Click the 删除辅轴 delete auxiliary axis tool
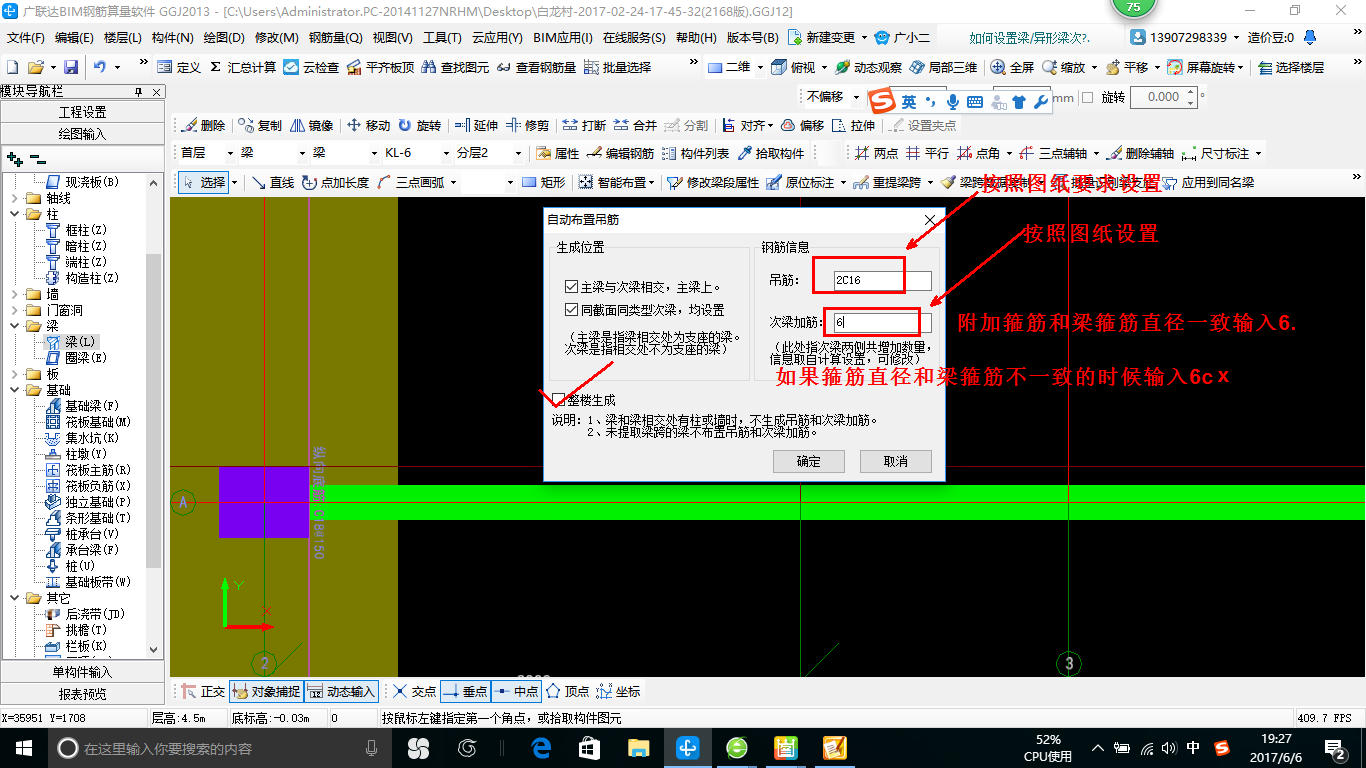This screenshot has height=768, width=1366. pos(1140,153)
